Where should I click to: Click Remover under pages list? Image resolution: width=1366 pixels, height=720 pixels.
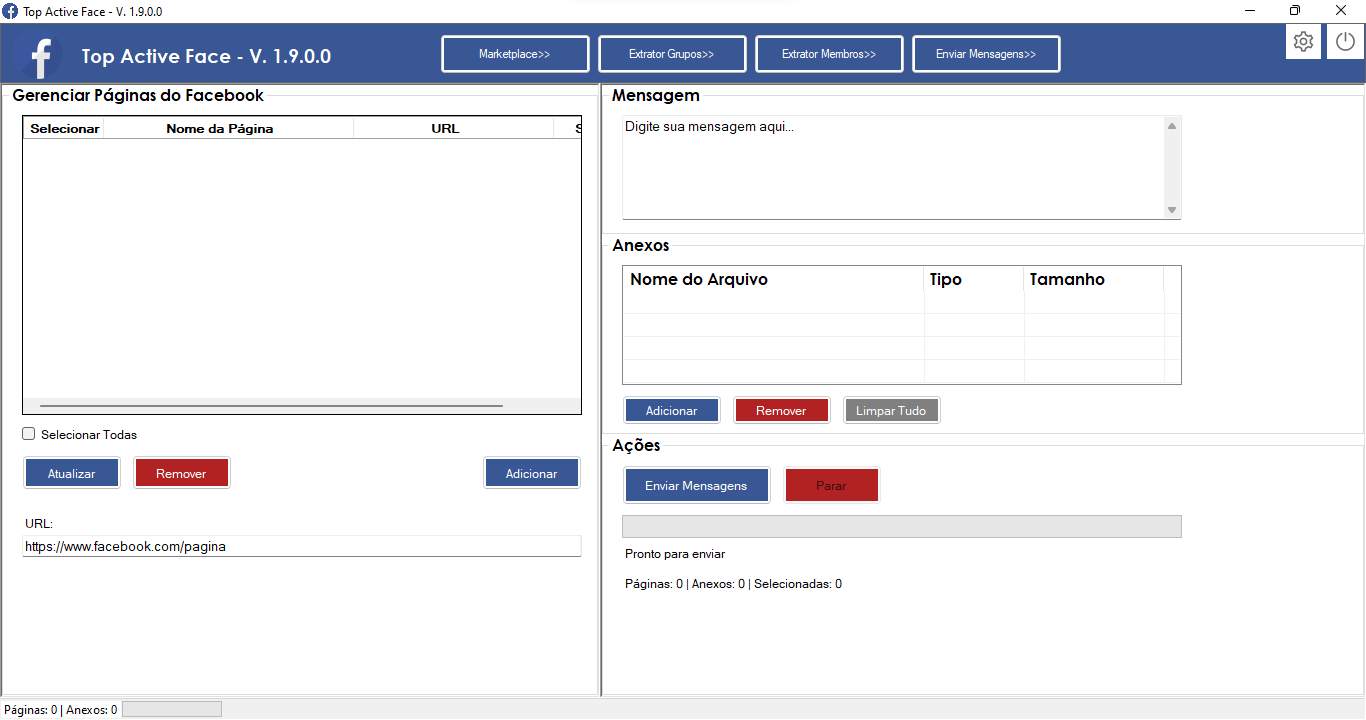[181, 473]
